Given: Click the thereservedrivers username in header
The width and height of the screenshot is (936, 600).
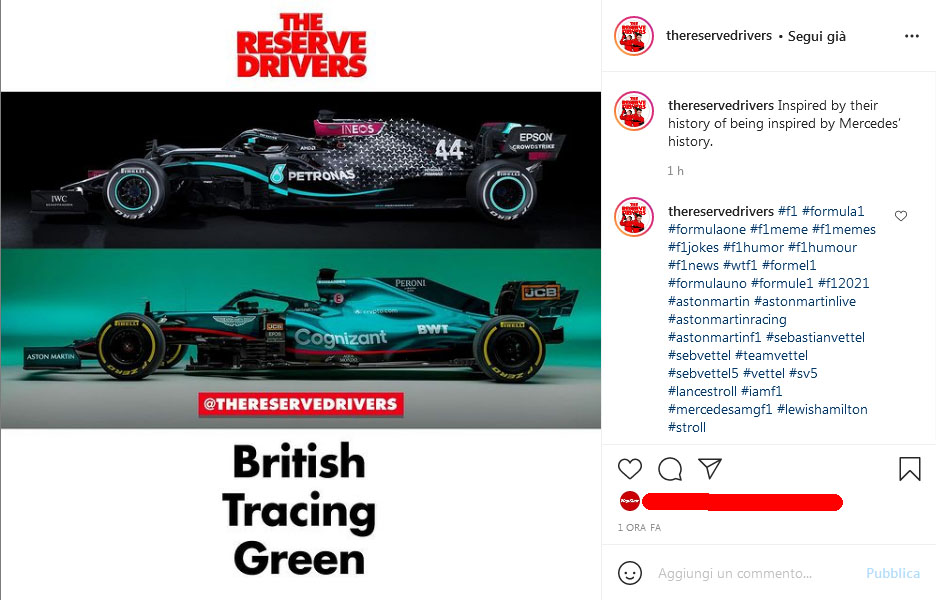Looking at the screenshot, I should [719, 36].
